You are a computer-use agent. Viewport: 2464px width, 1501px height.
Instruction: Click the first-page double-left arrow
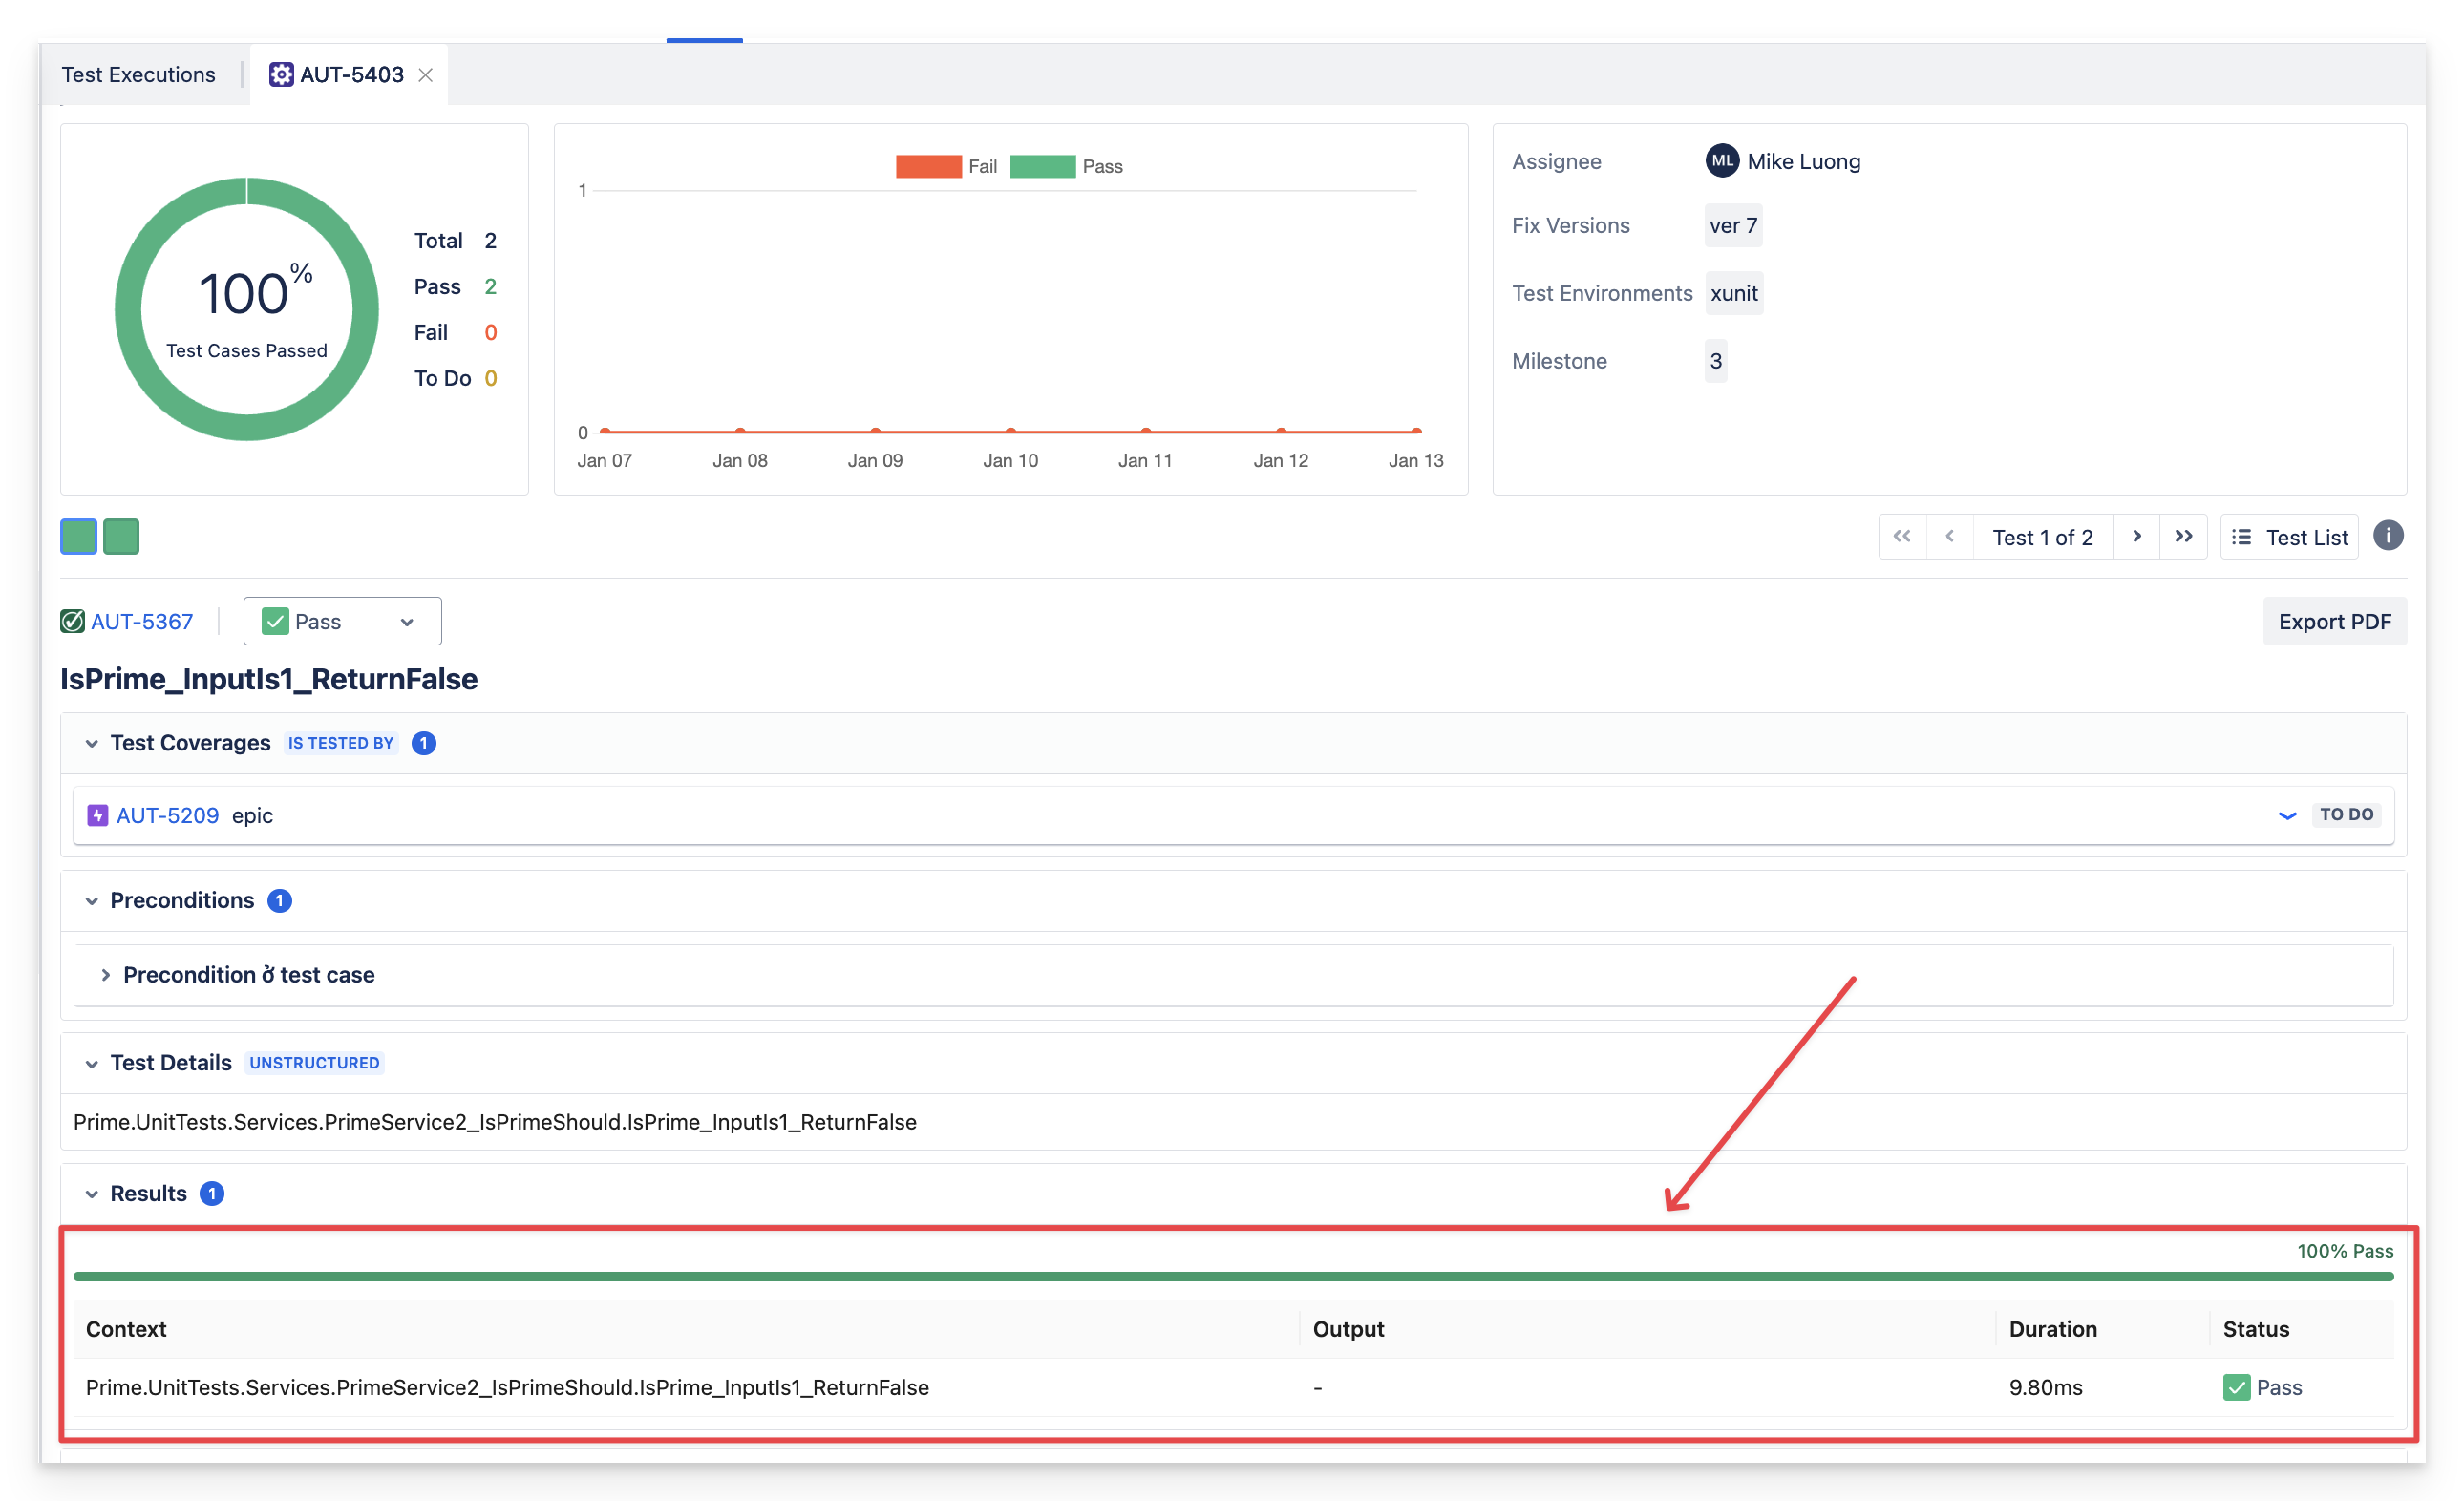click(1903, 537)
